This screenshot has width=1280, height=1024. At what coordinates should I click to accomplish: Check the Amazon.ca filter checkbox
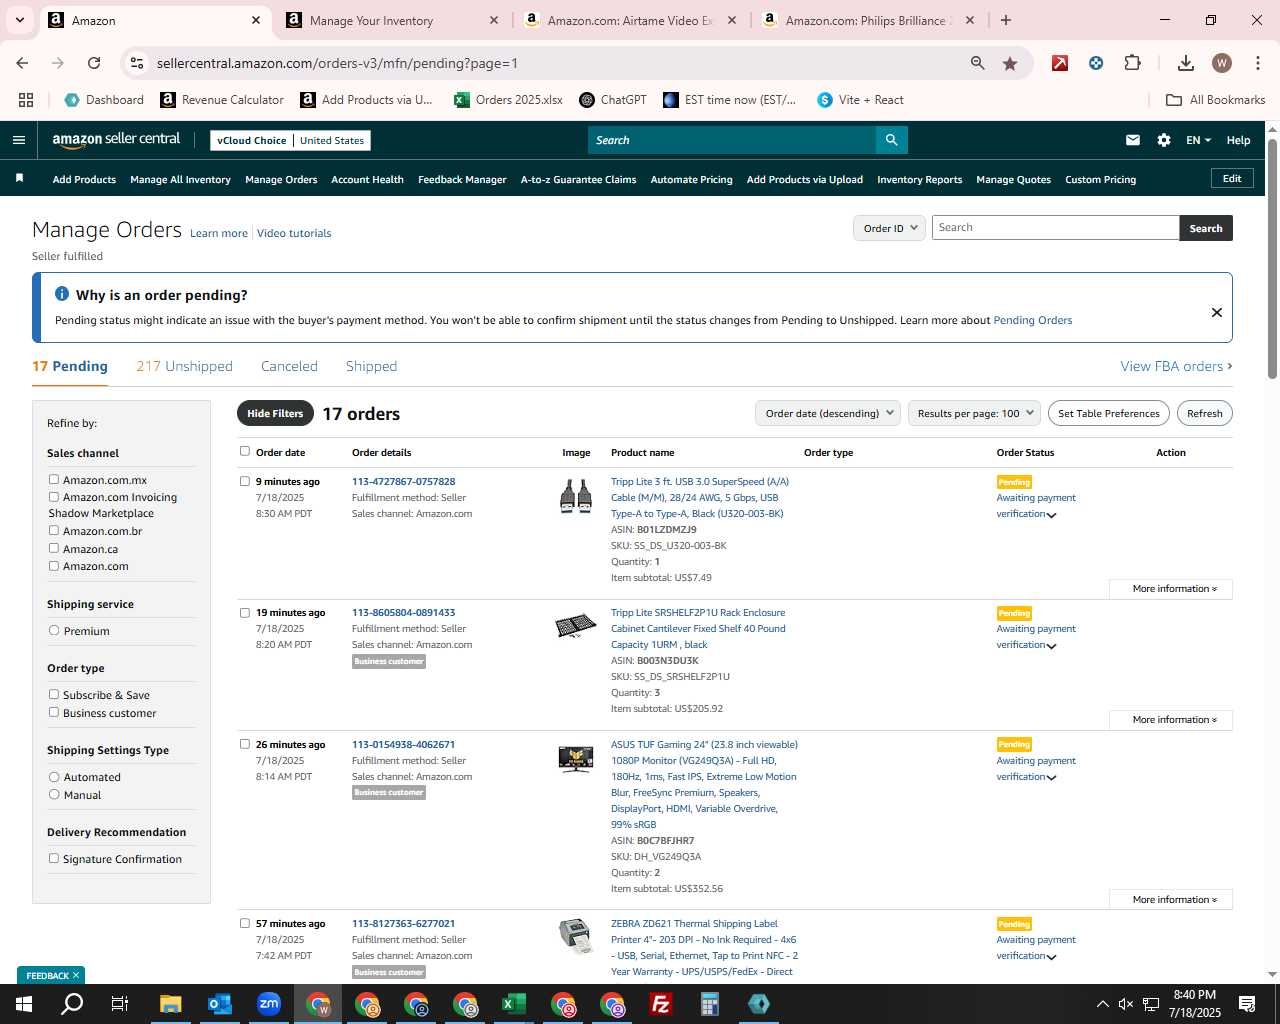point(54,548)
